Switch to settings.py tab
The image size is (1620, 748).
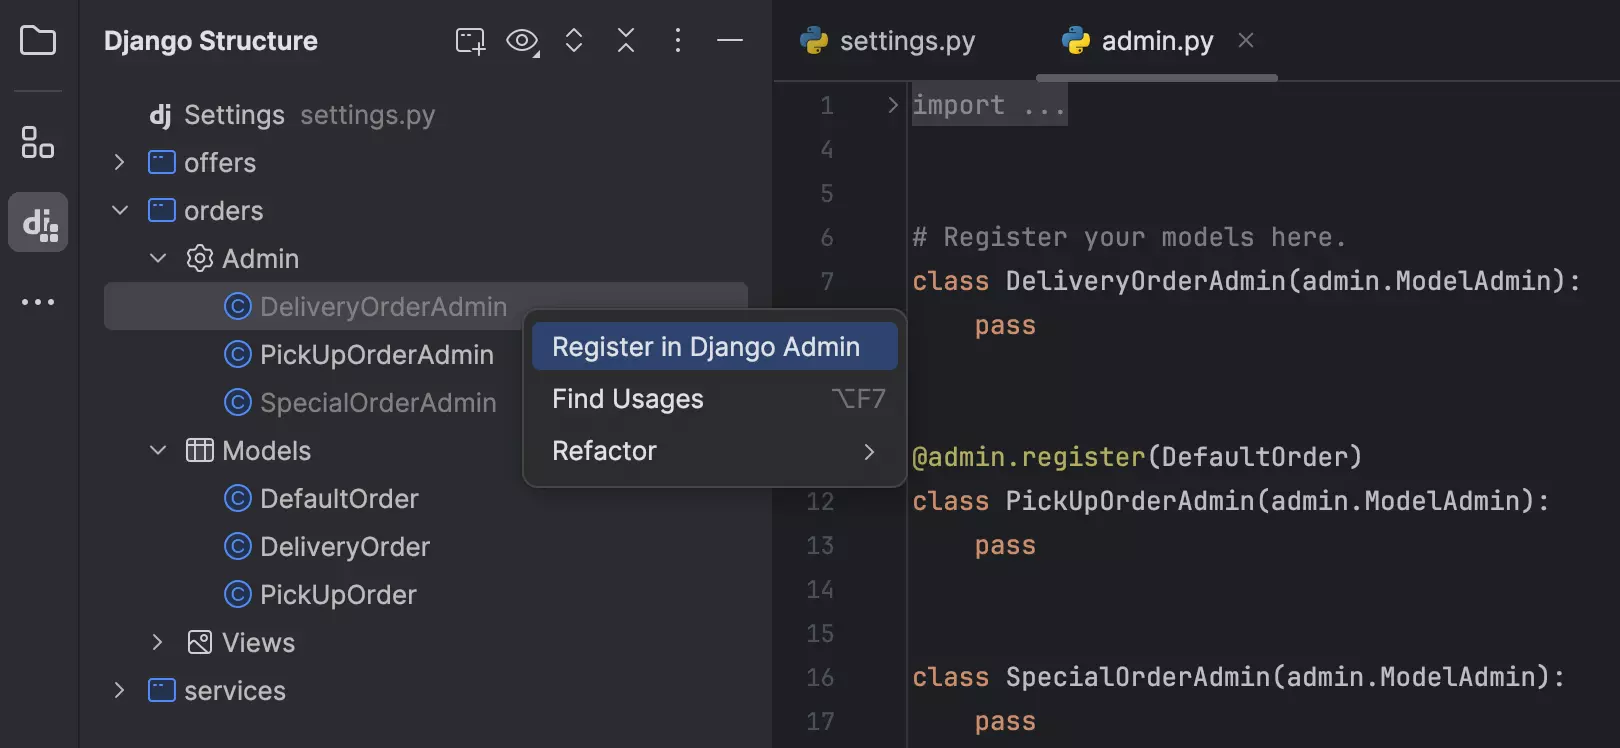(x=888, y=41)
